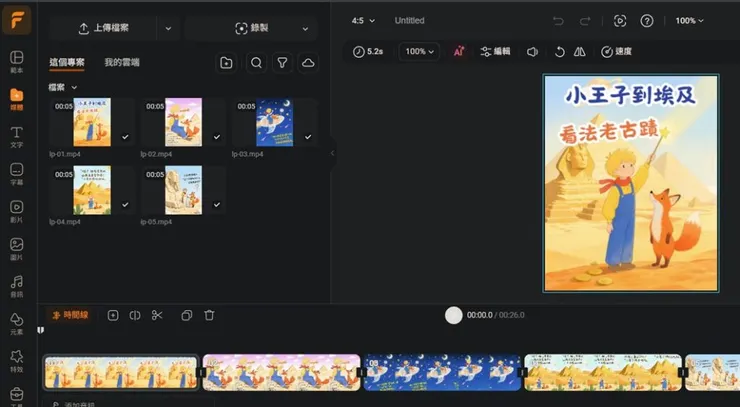Image resolution: width=740 pixels, height=407 pixels.
Task: Open the clip 100% scale dropdown
Action: pyautogui.click(x=420, y=51)
